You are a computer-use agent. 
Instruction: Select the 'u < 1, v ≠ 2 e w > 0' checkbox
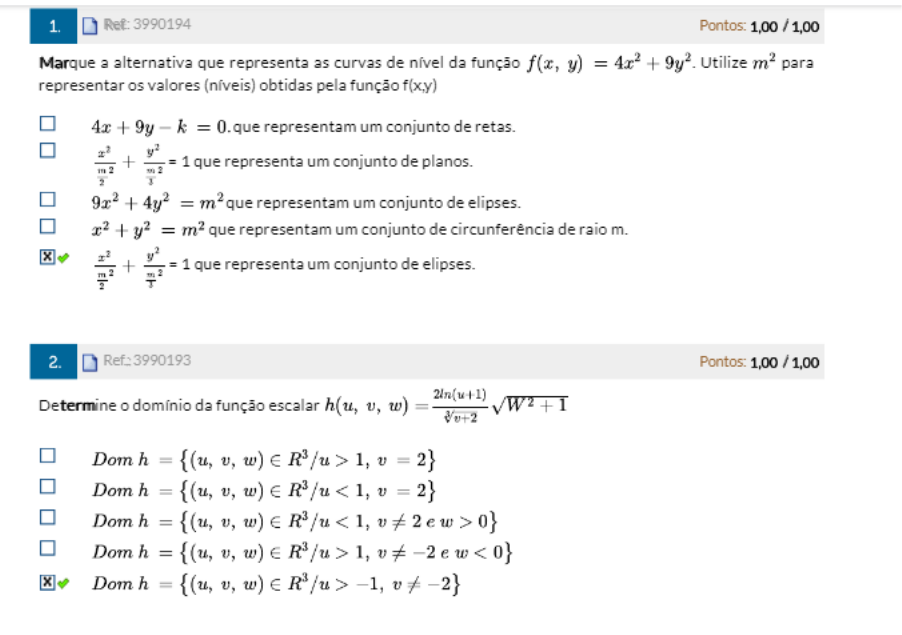47,517
